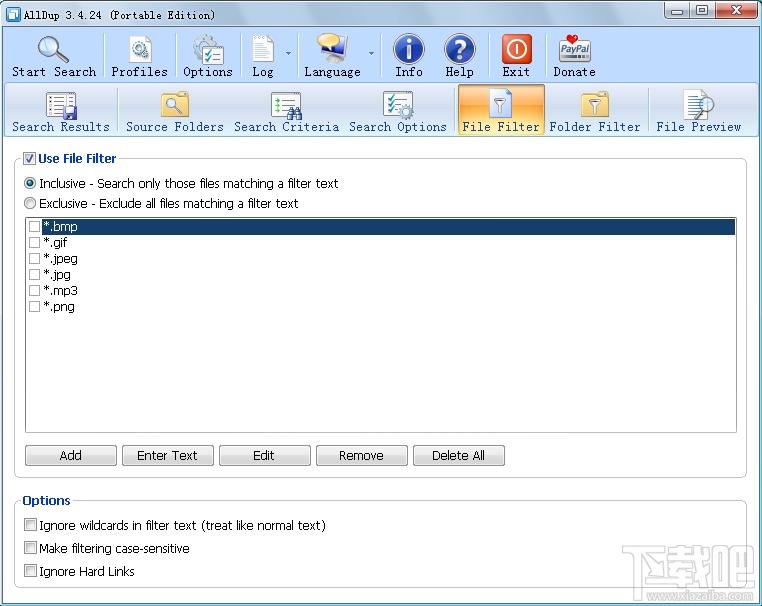Click the Language toolbar icon
The width and height of the screenshot is (762, 606).
[x=332, y=49]
